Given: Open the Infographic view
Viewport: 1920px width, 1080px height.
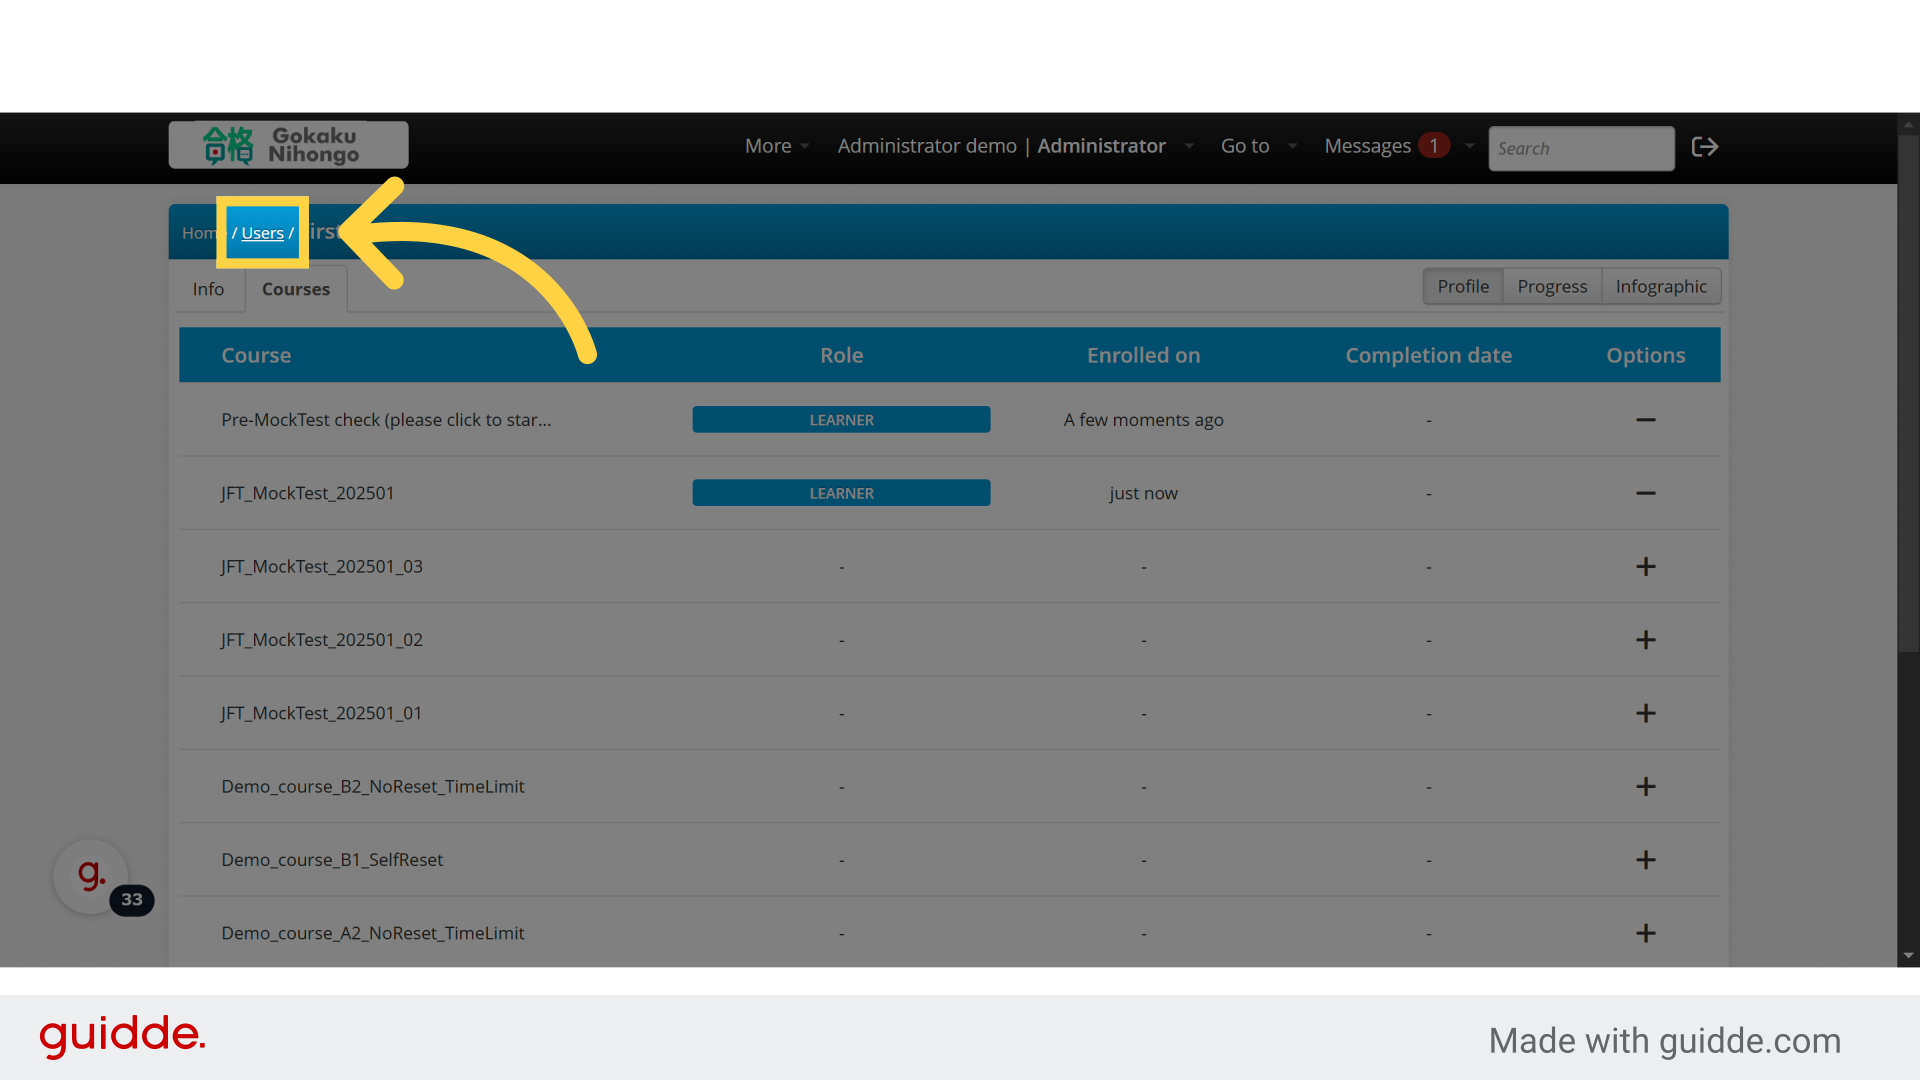Looking at the screenshot, I should point(1660,286).
